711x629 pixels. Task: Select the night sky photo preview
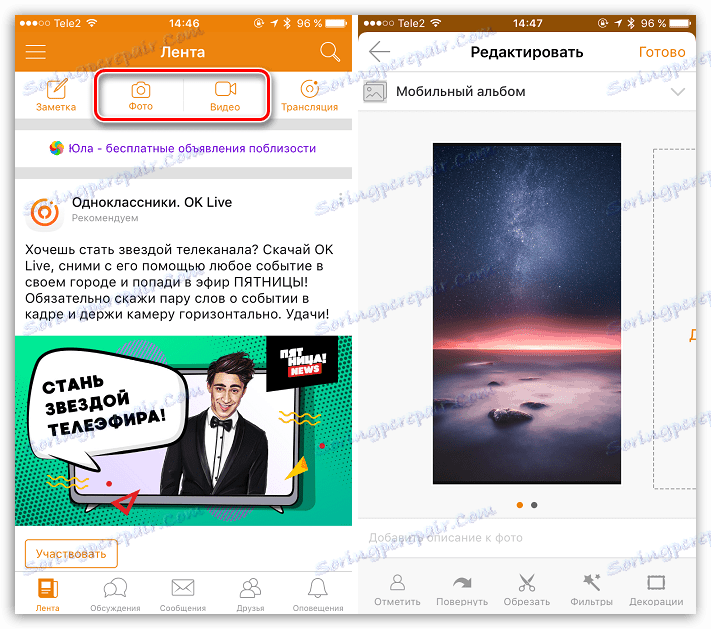click(x=526, y=313)
